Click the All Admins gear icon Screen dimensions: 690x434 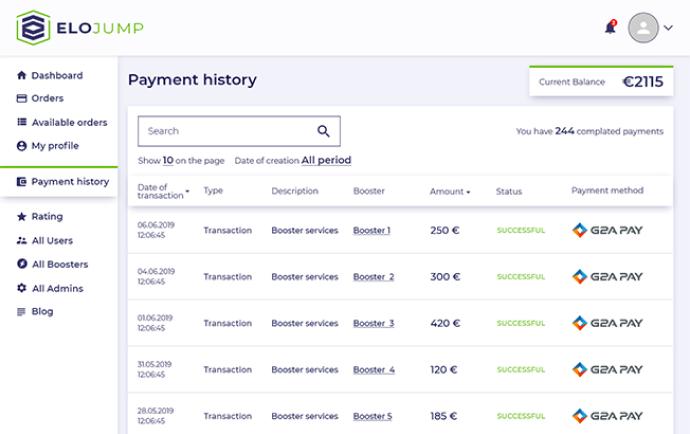[x=22, y=289]
